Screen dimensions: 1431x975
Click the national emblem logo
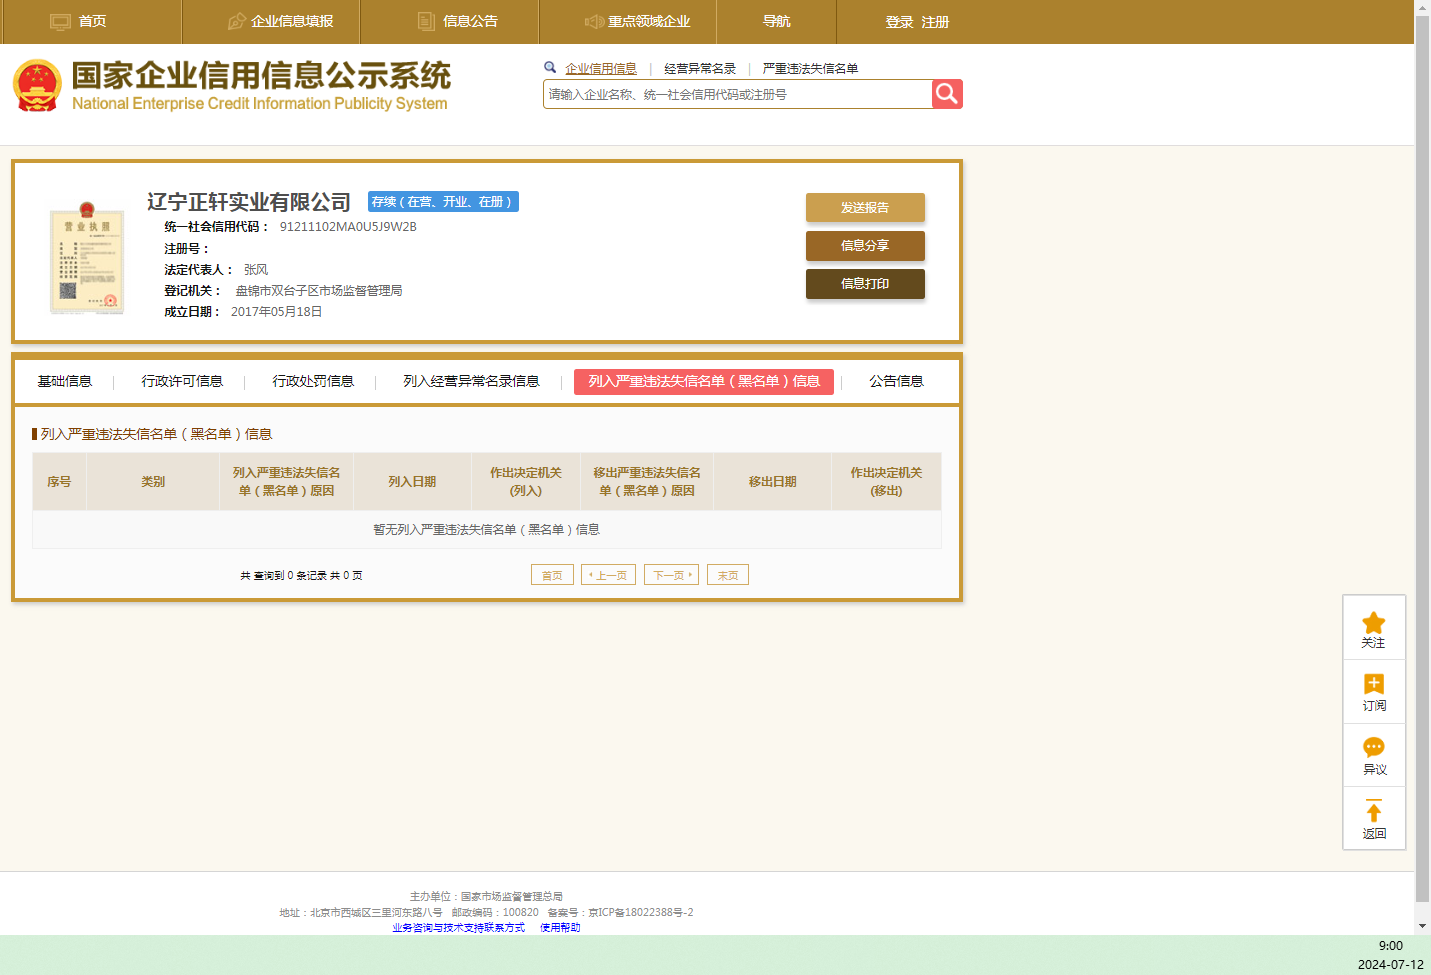(x=37, y=85)
